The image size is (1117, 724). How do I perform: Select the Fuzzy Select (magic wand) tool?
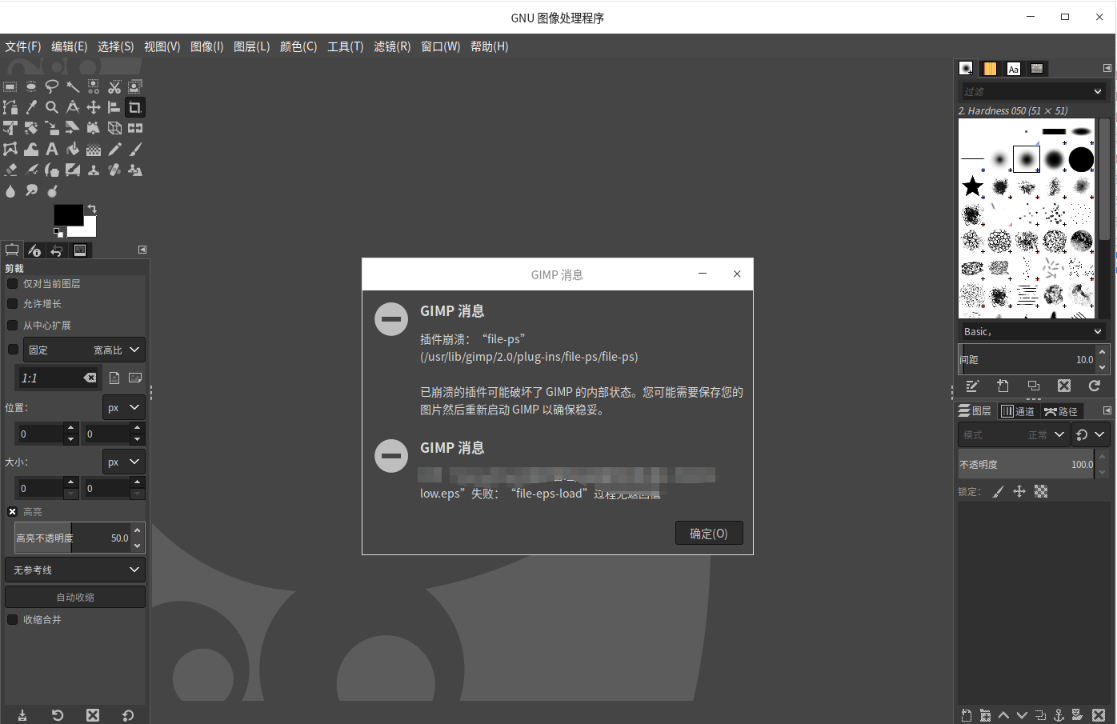tap(73, 86)
